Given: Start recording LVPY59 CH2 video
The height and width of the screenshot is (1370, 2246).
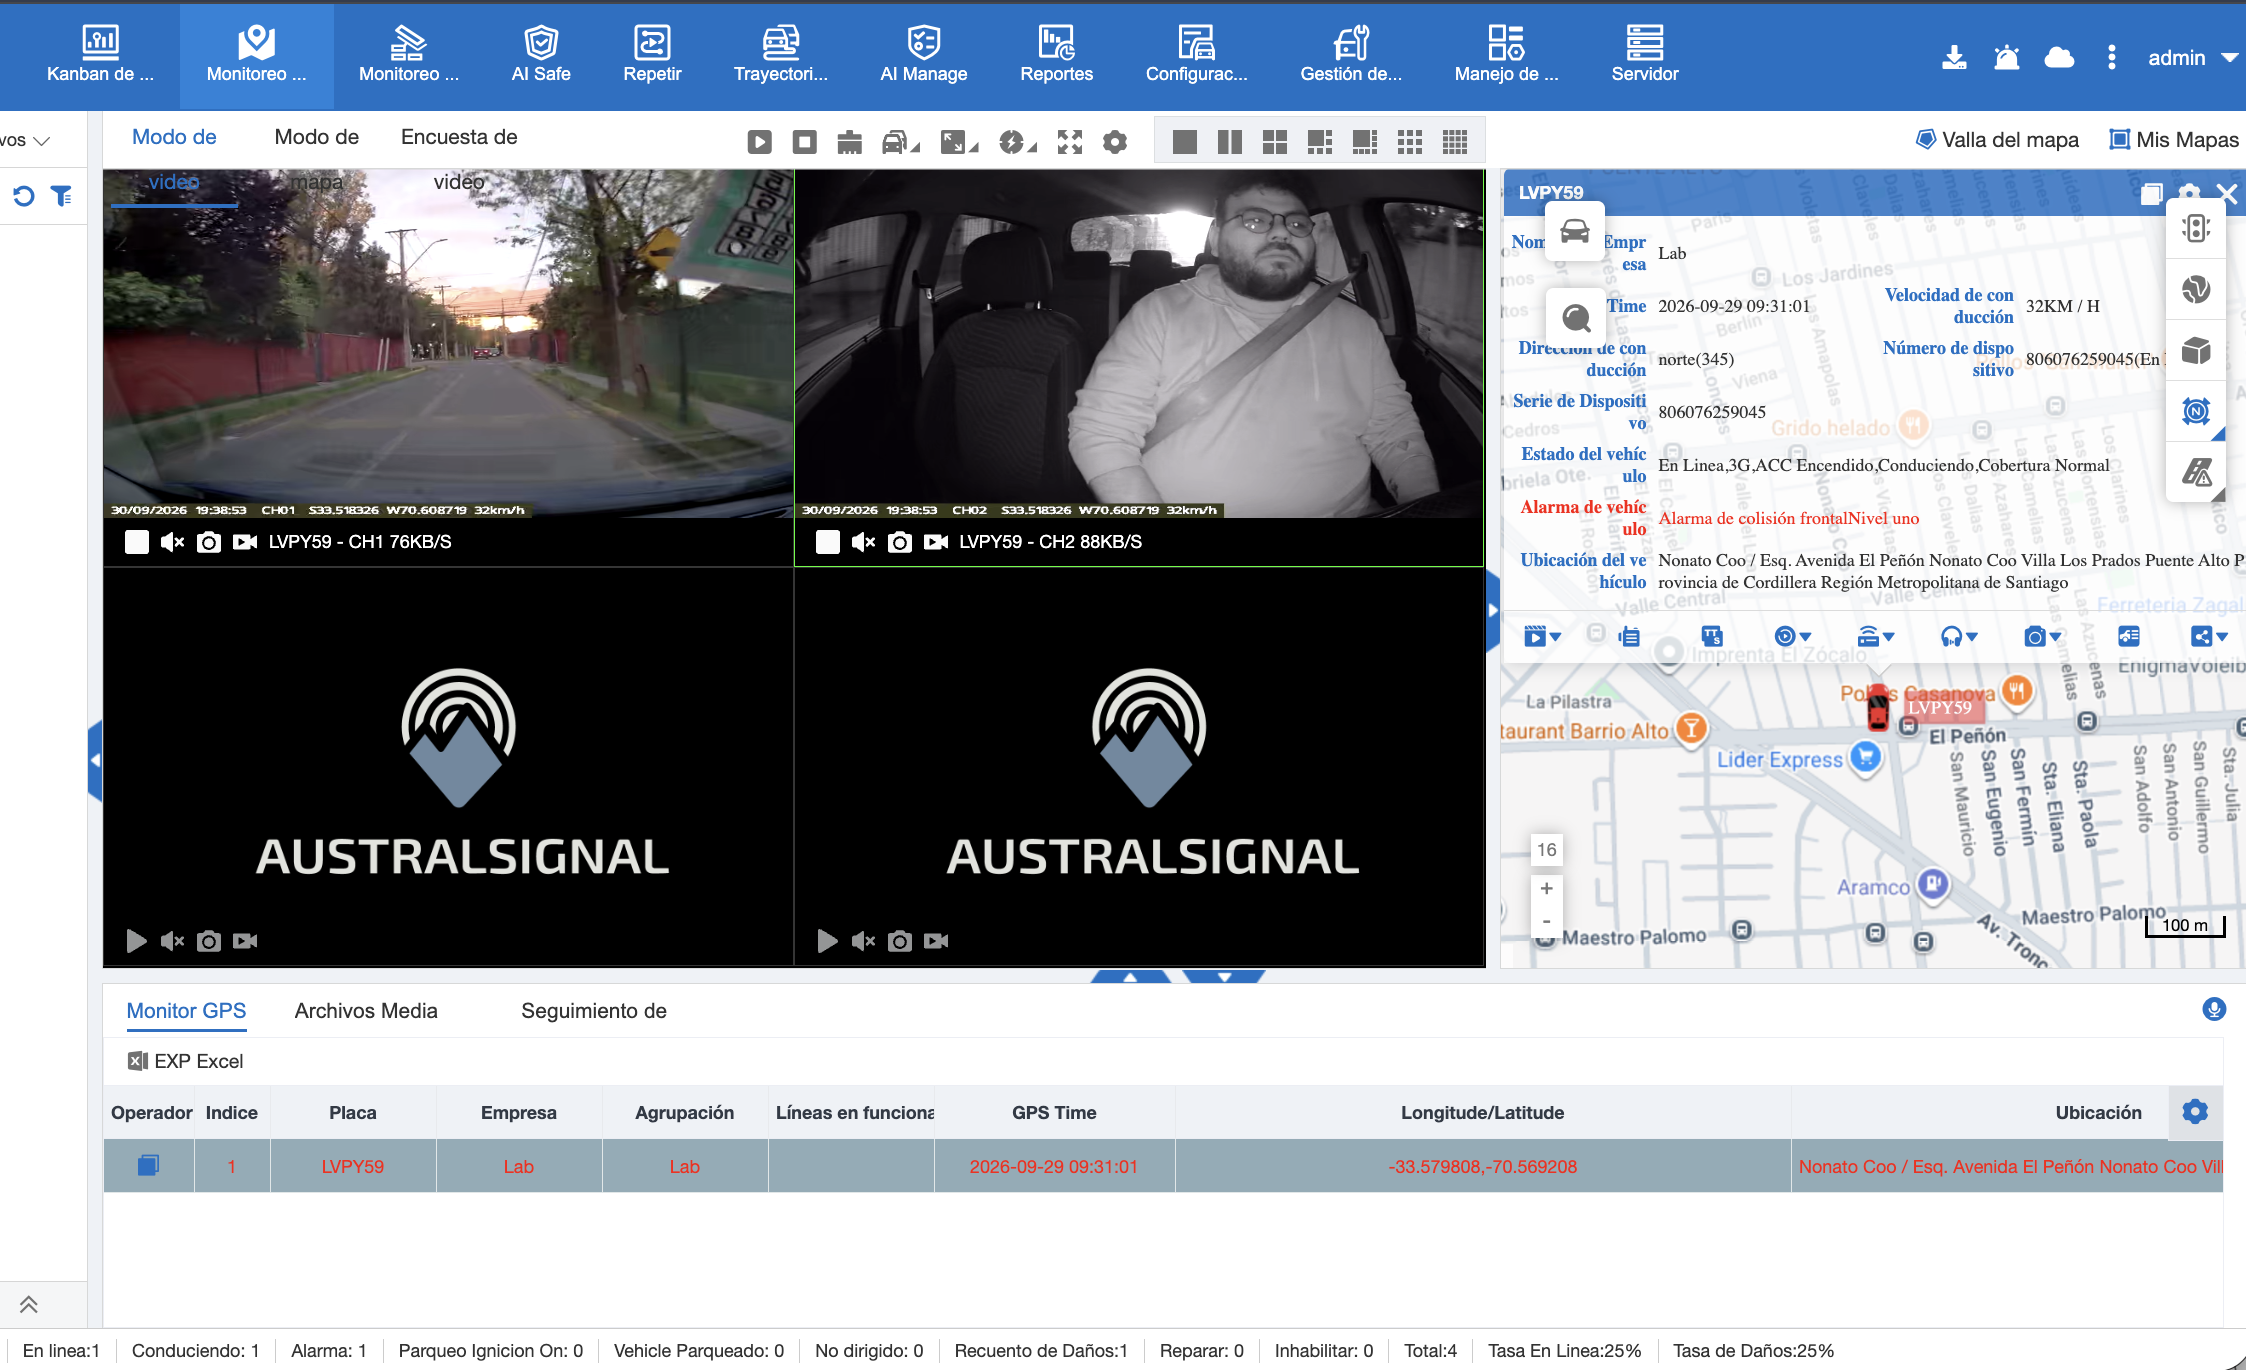Looking at the screenshot, I should coord(936,542).
